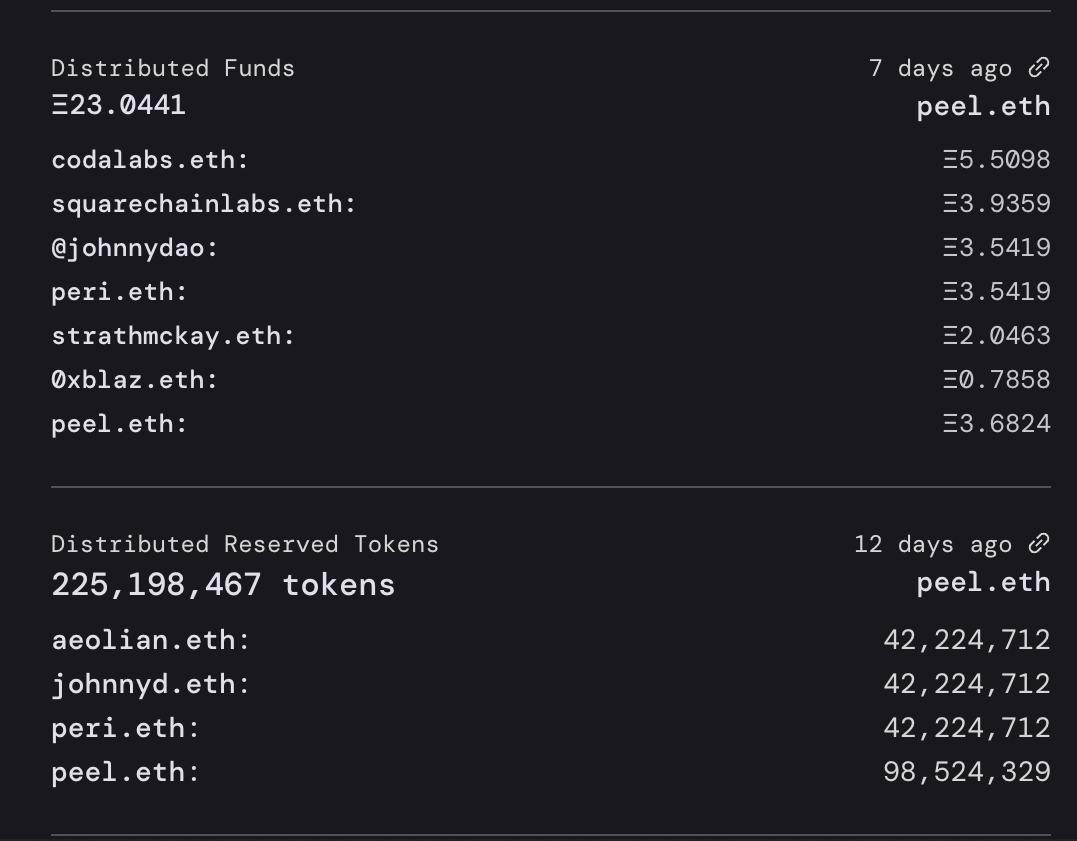Click peel.eth receiving 98,524,329 tokens
1077x841 pixels.
122,771
